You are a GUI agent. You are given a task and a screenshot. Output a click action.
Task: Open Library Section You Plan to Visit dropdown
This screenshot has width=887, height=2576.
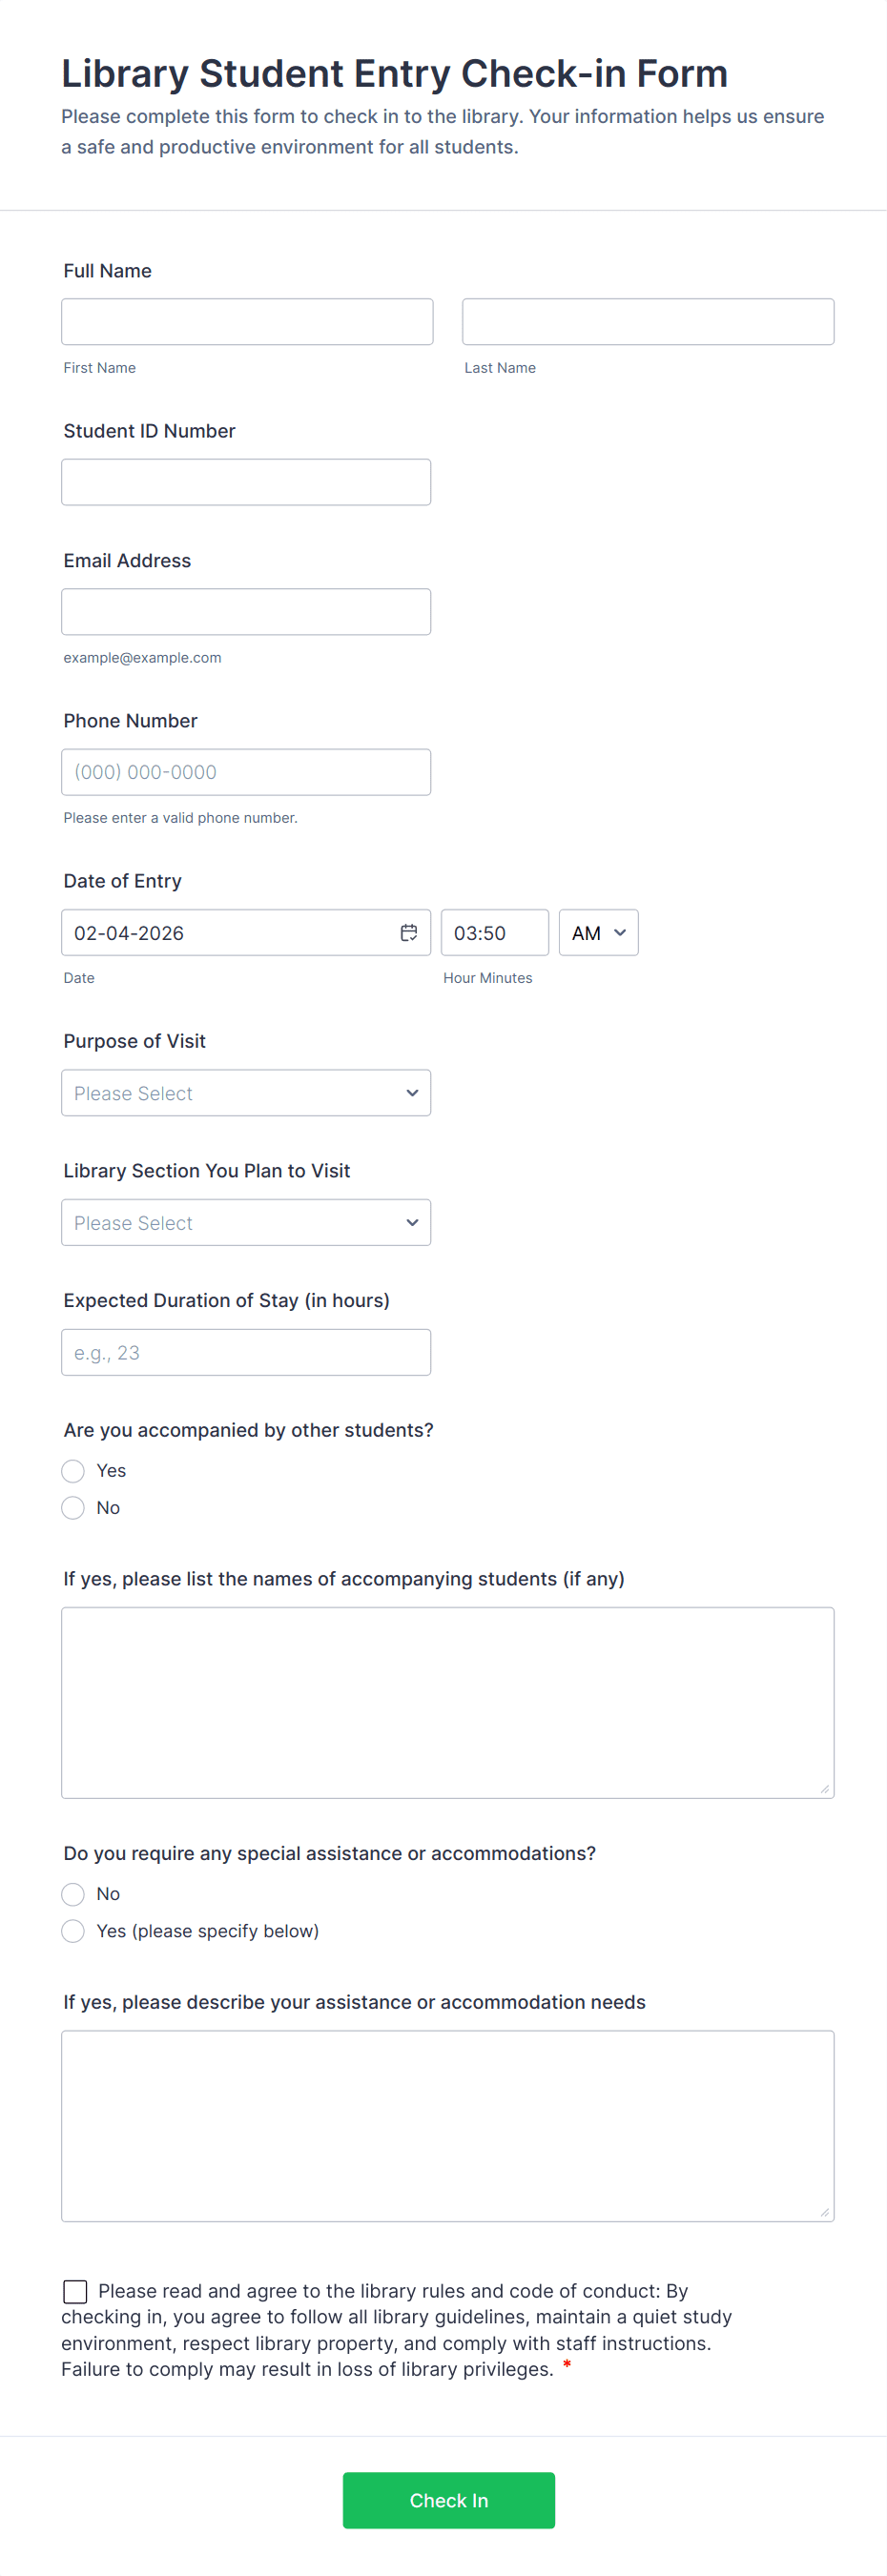pyautogui.click(x=246, y=1222)
